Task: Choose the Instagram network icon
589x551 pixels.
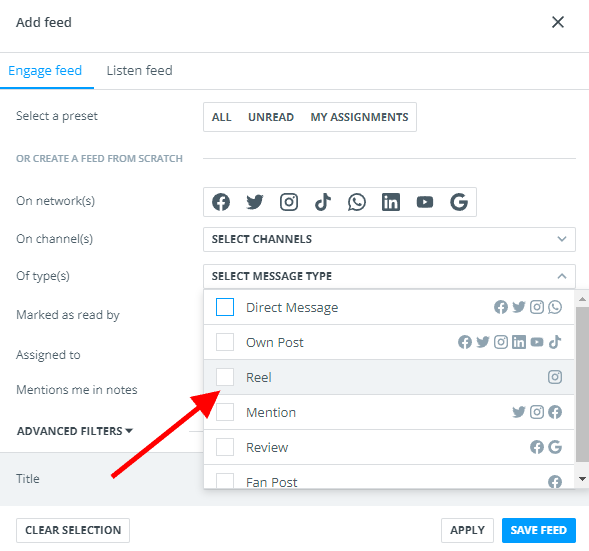Action: 289,202
